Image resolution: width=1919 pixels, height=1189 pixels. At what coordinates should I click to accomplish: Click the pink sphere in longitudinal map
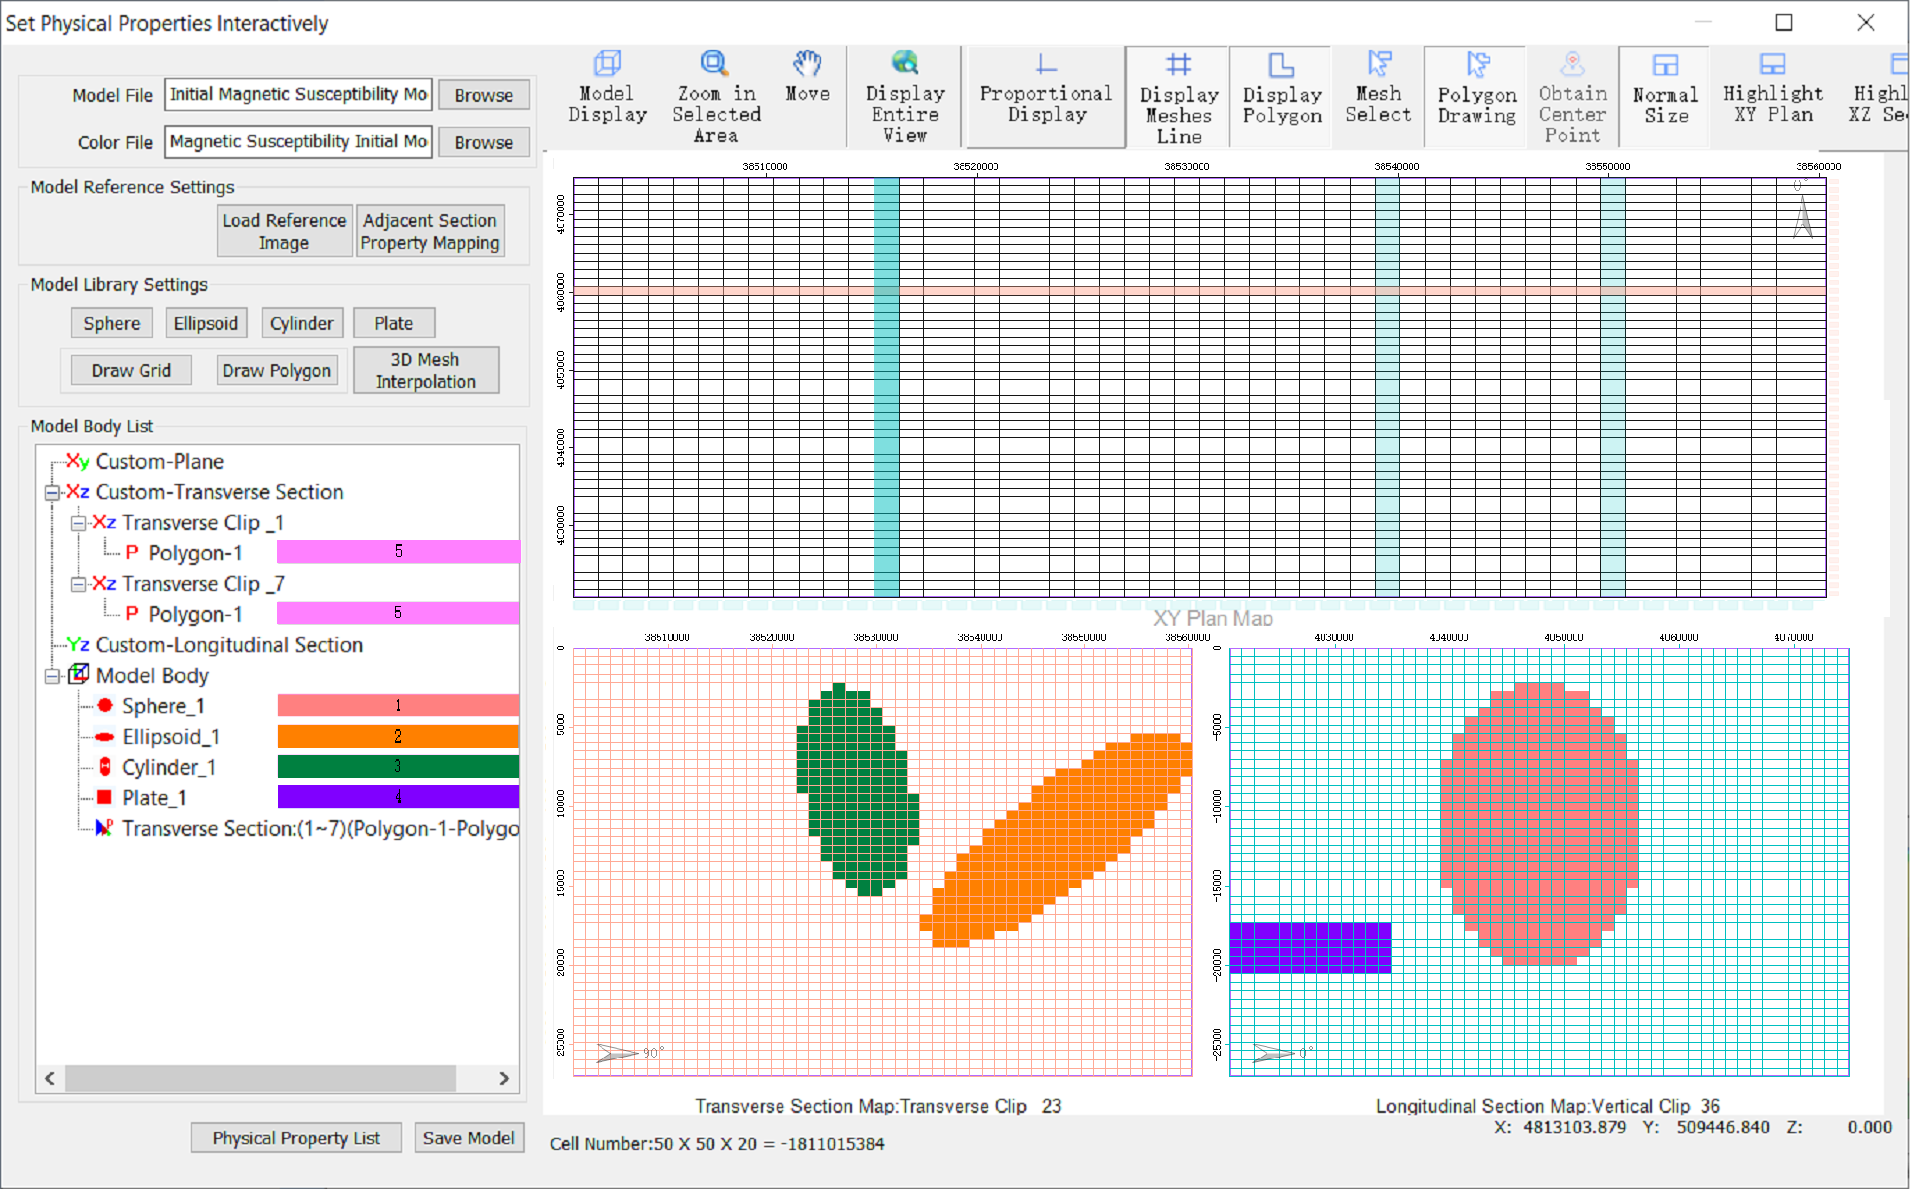pyautogui.click(x=1539, y=823)
